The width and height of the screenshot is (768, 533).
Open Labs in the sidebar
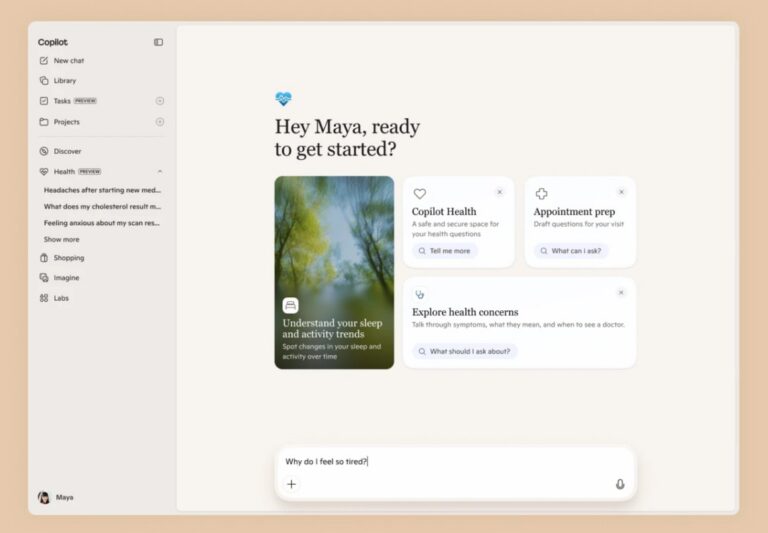pos(61,298)
